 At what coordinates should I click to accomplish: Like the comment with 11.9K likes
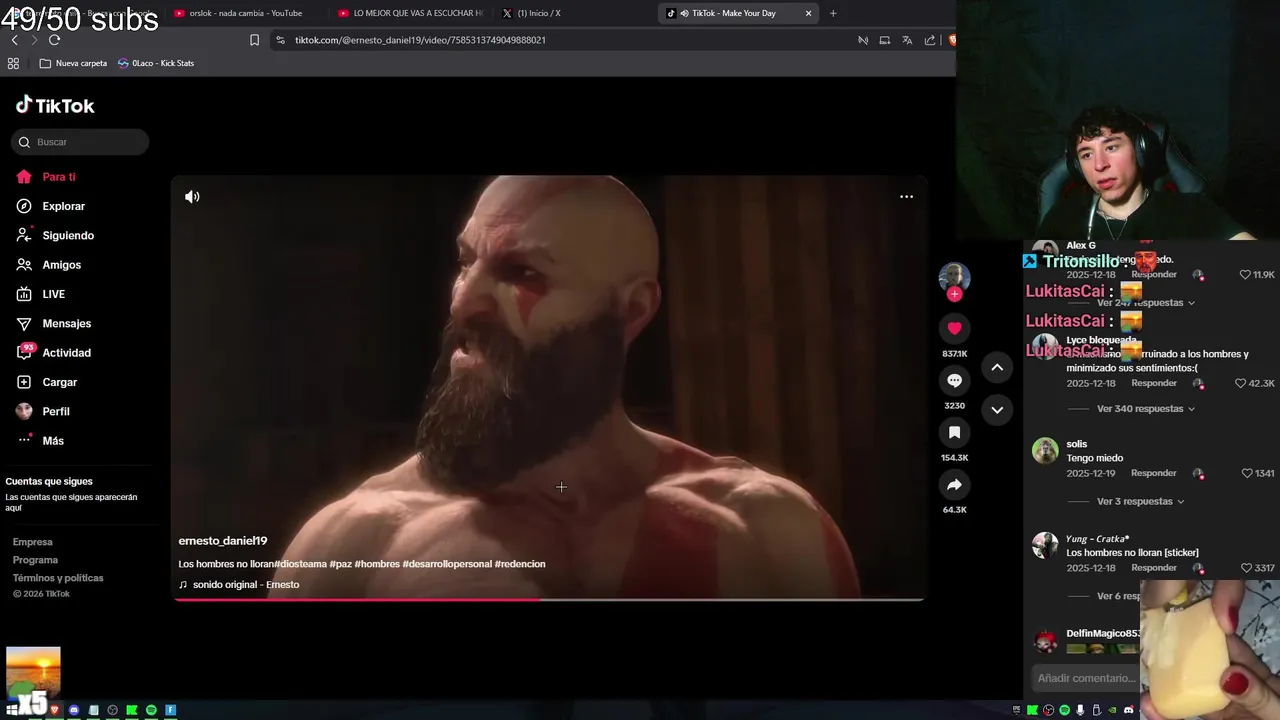point(1245,274)
